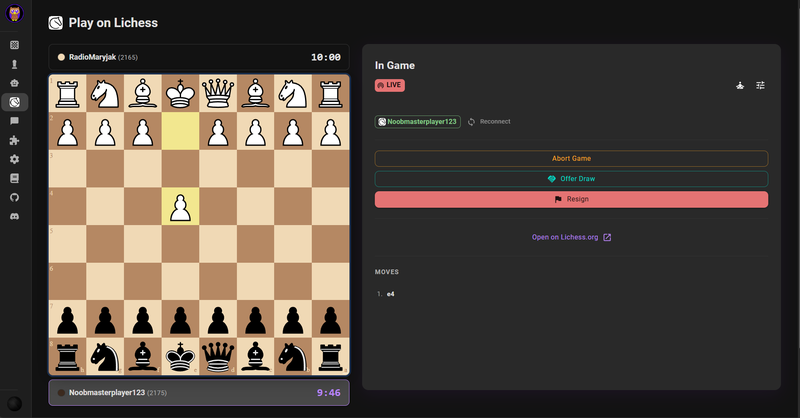Select the Lichess sidebar icon
800x418 pixels.
click(x=14, y=102)
